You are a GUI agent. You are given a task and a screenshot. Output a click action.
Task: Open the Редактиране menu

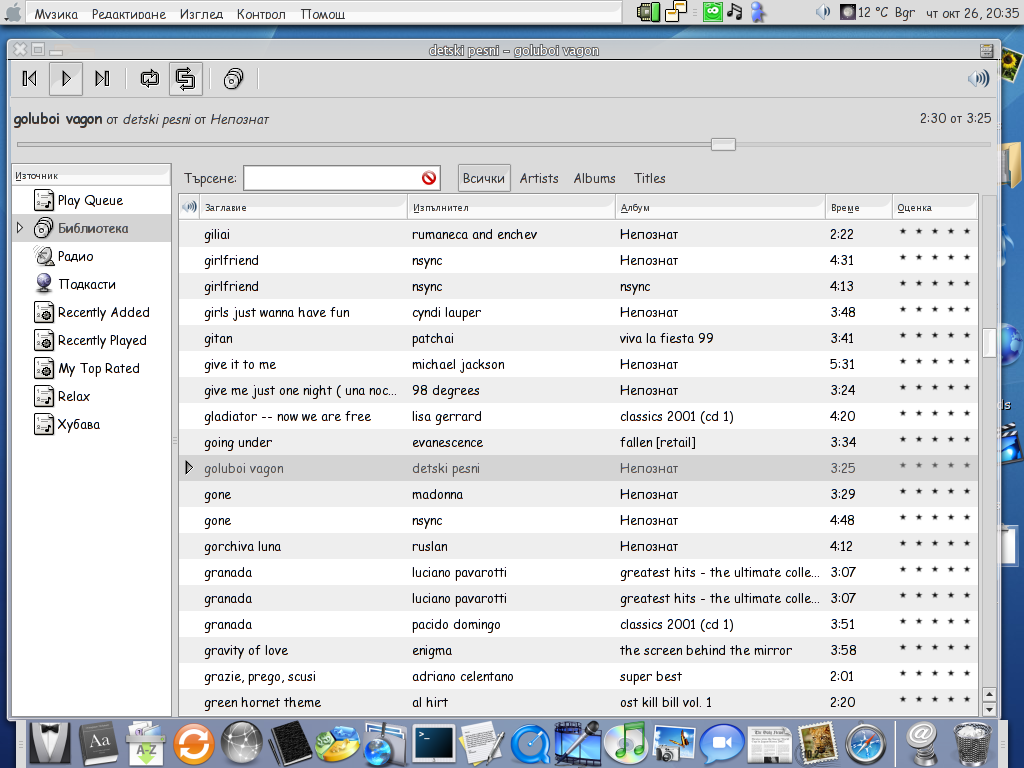[129, 14]
